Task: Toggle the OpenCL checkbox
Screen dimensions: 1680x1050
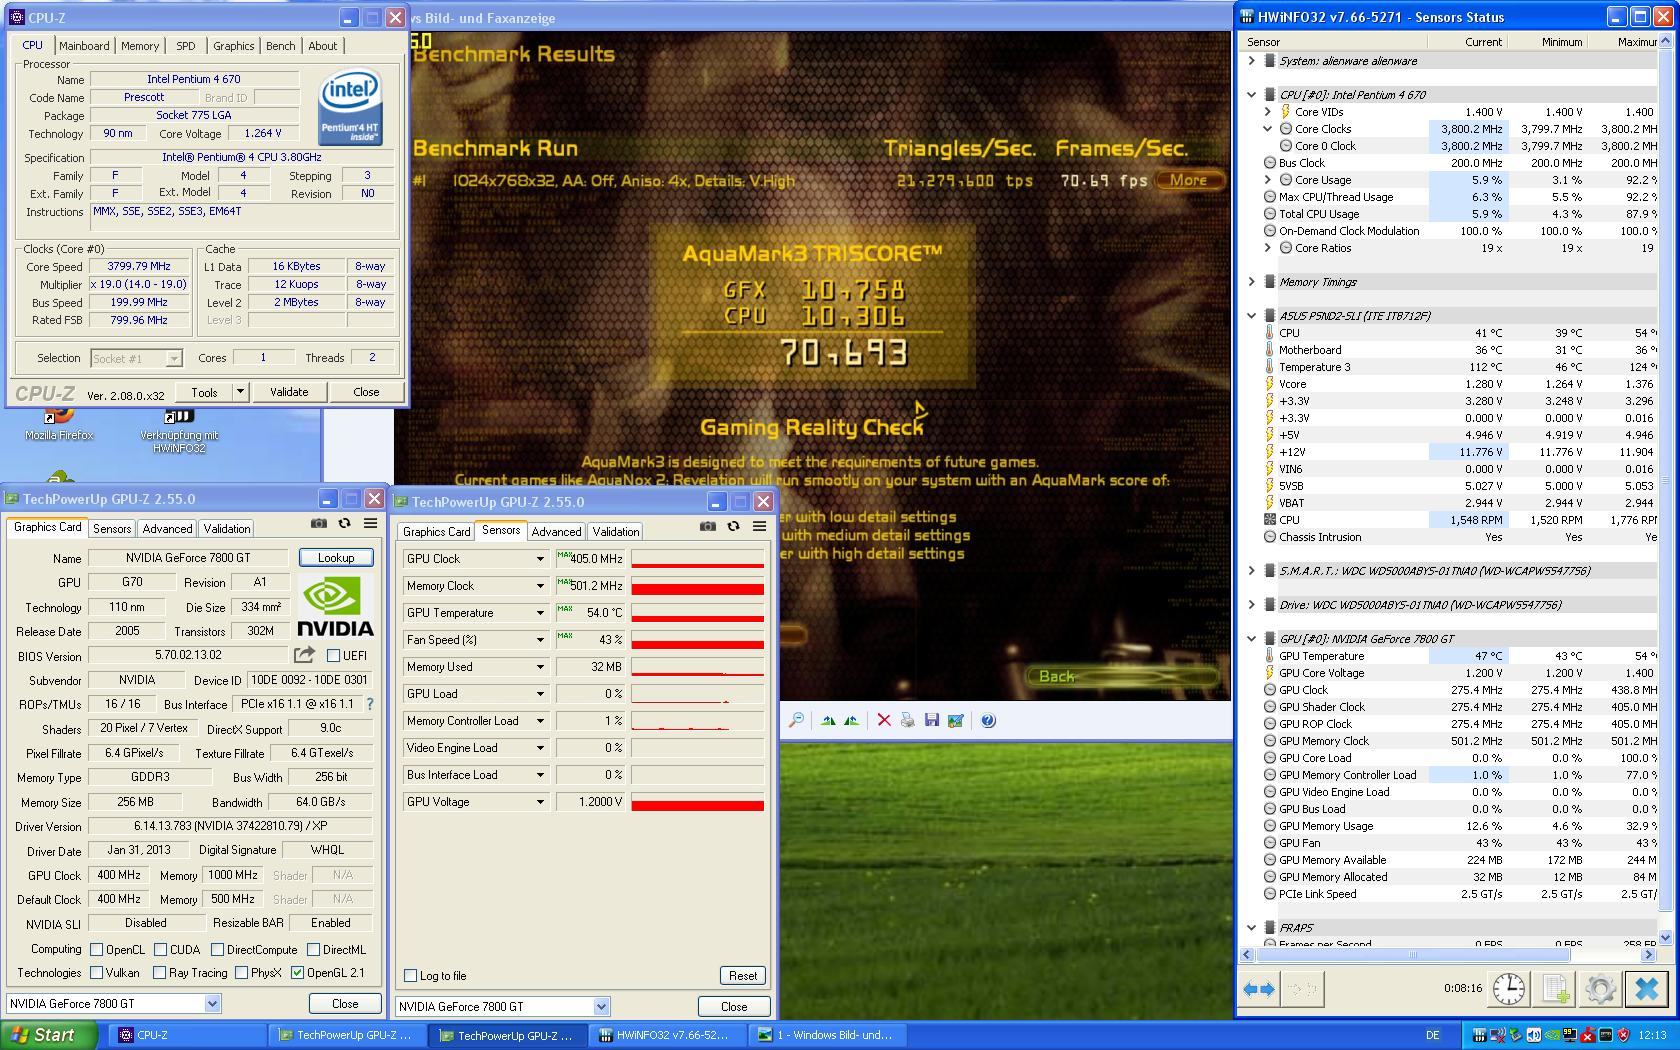Action: point(96,949)
